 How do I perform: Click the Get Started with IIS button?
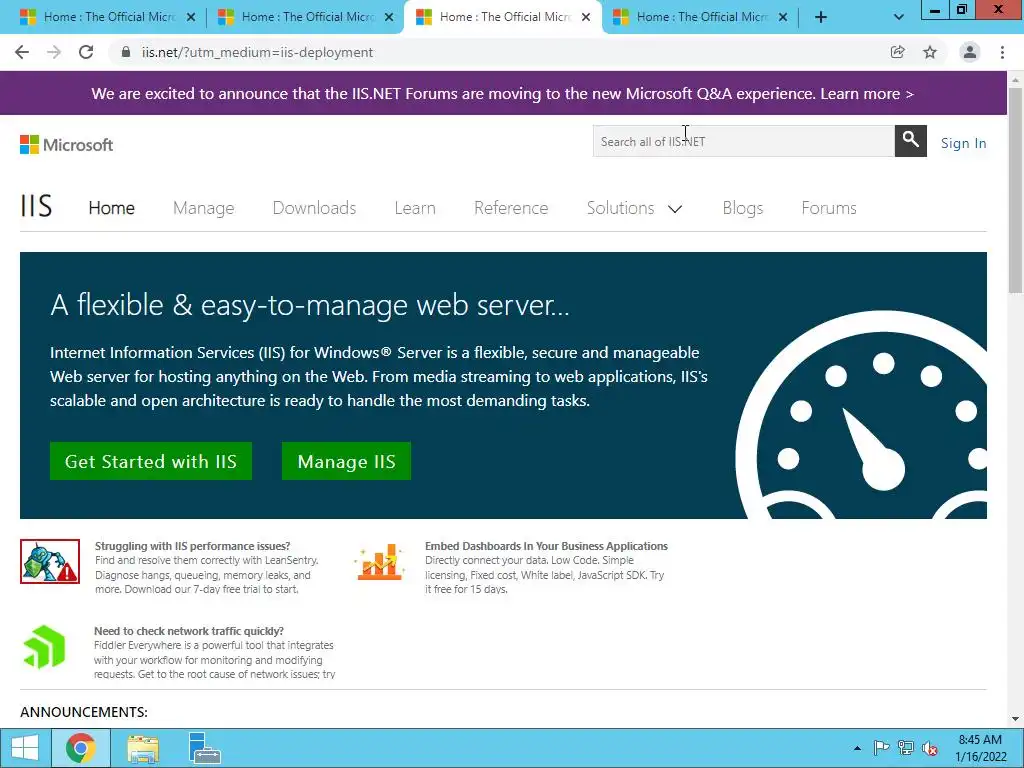pyautogui.click(x=151, y=461)
